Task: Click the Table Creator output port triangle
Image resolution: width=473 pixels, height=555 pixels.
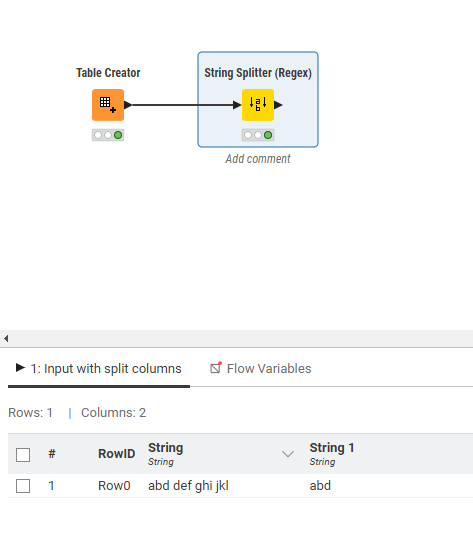Action: 128,105
